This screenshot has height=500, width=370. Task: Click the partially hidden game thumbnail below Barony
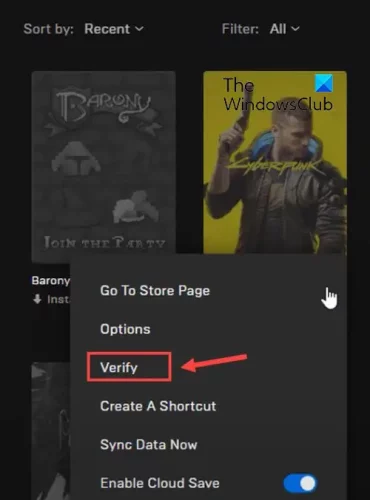point(51,431)
